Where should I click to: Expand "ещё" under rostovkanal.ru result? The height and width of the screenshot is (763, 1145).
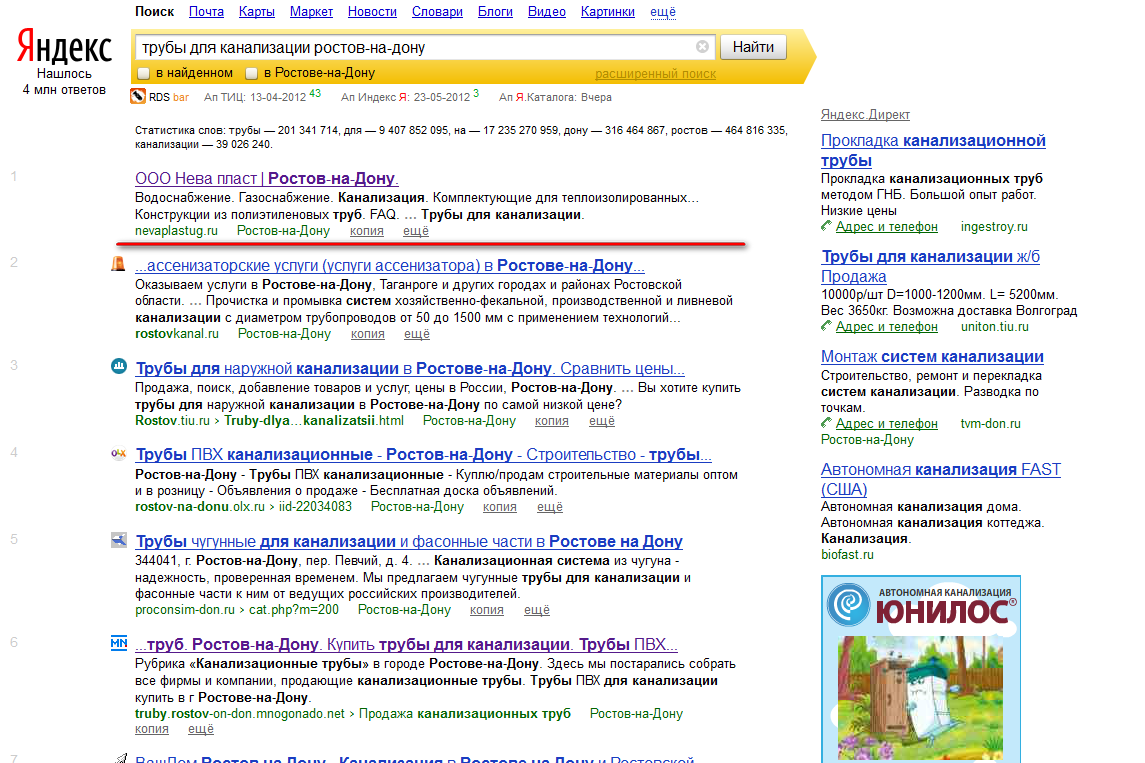417,334
